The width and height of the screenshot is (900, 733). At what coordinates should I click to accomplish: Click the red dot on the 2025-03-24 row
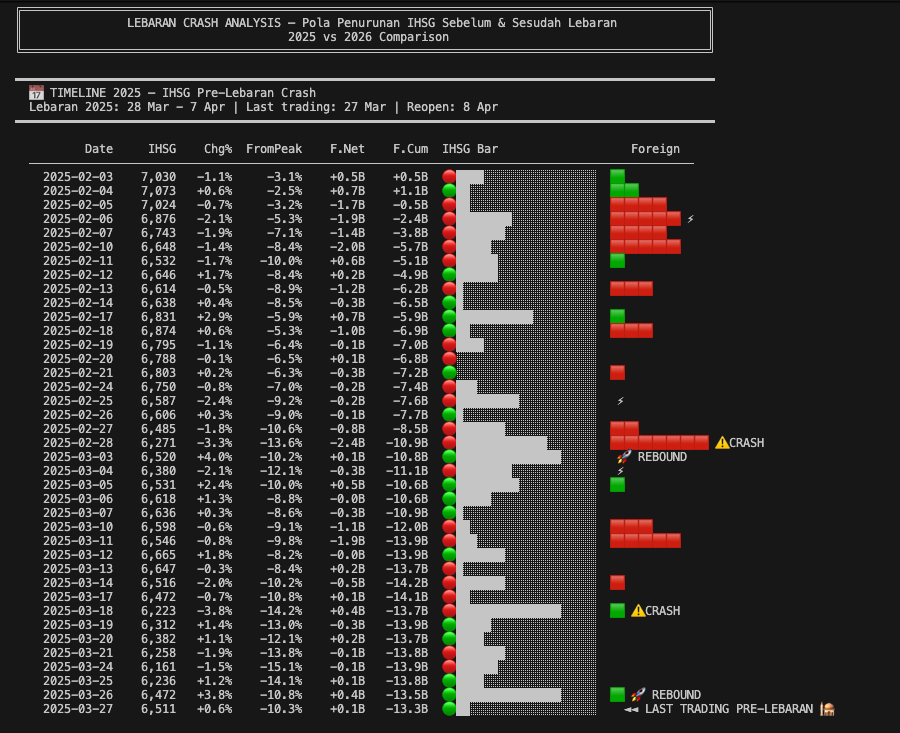(x=449, y=666)
